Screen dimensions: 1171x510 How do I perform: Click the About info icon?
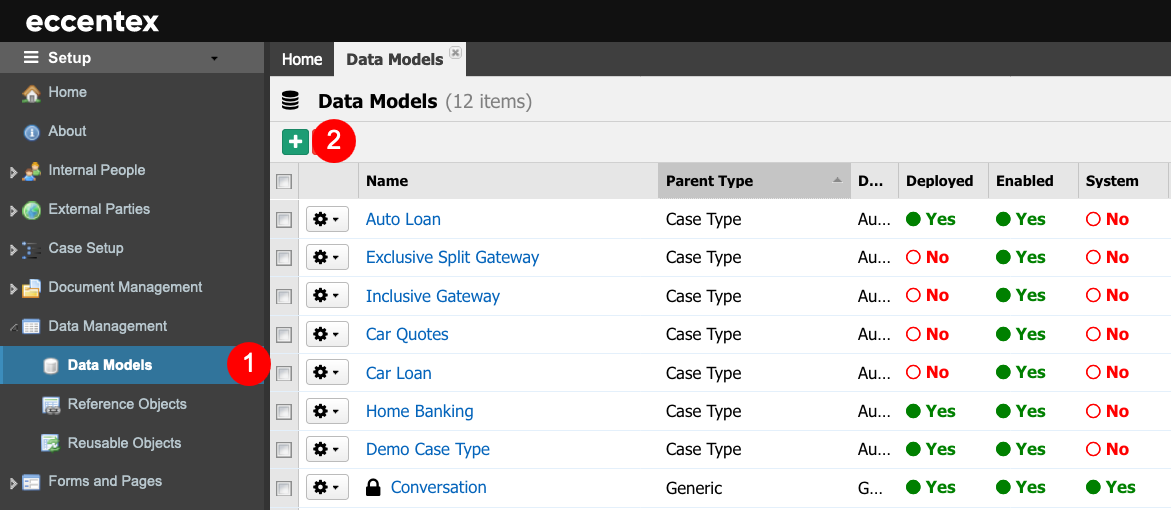point(31,132)
